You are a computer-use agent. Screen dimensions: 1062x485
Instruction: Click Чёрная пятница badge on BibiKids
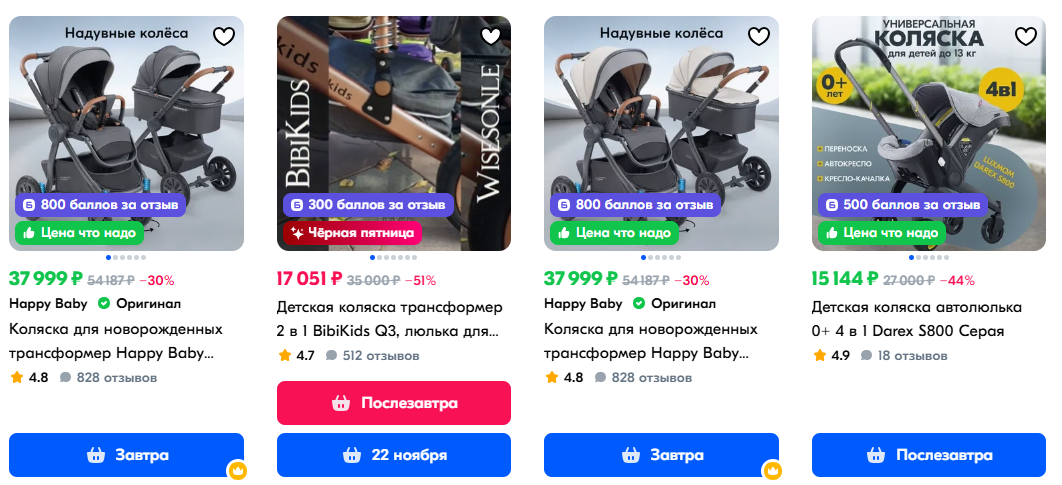point(352,233)
